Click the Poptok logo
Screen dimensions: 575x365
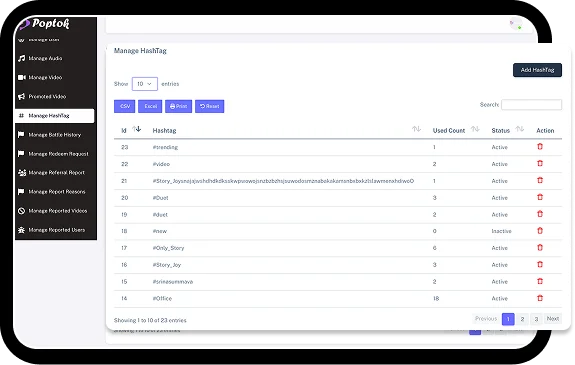(45, 24)
